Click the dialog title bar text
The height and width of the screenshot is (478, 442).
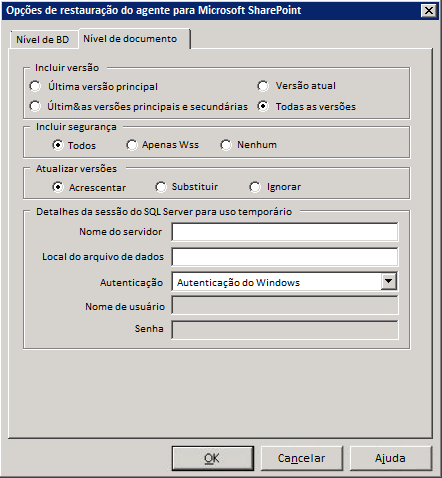154,10
